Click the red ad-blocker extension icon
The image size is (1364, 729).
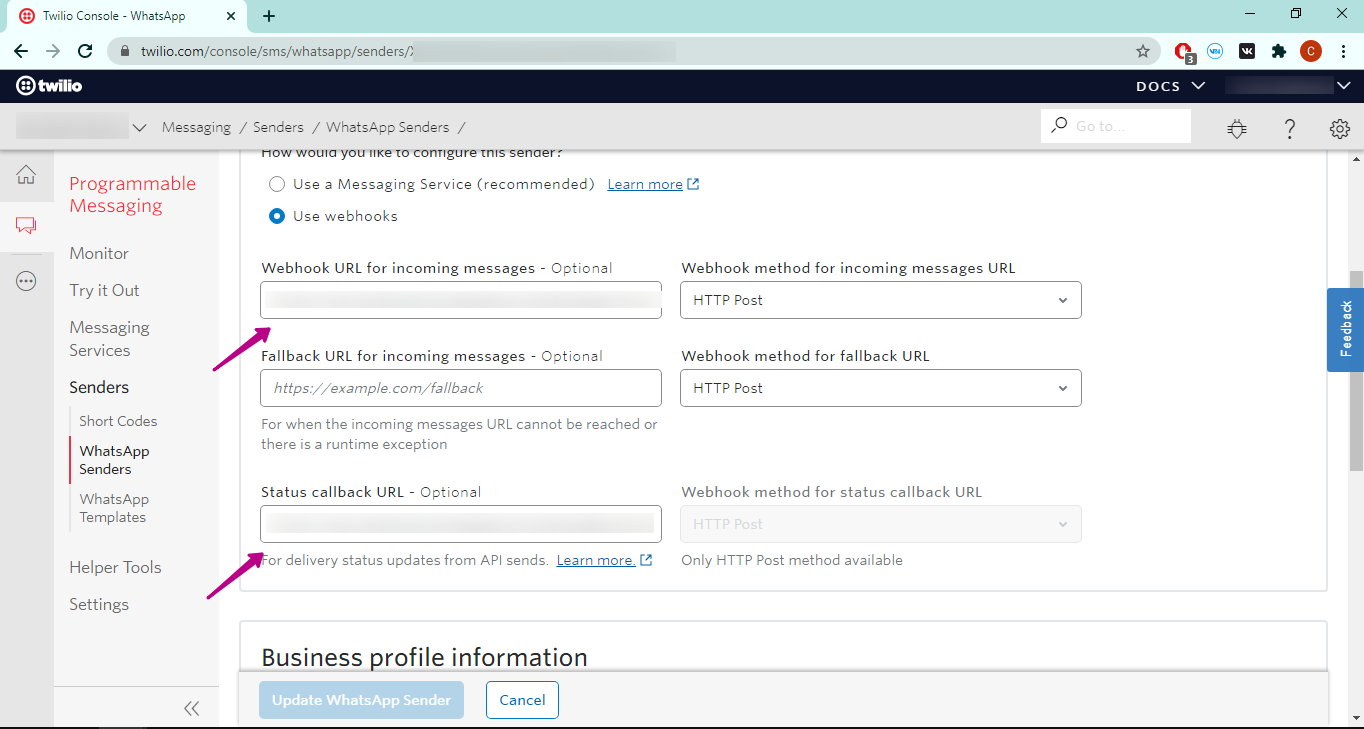[1184, 51]
